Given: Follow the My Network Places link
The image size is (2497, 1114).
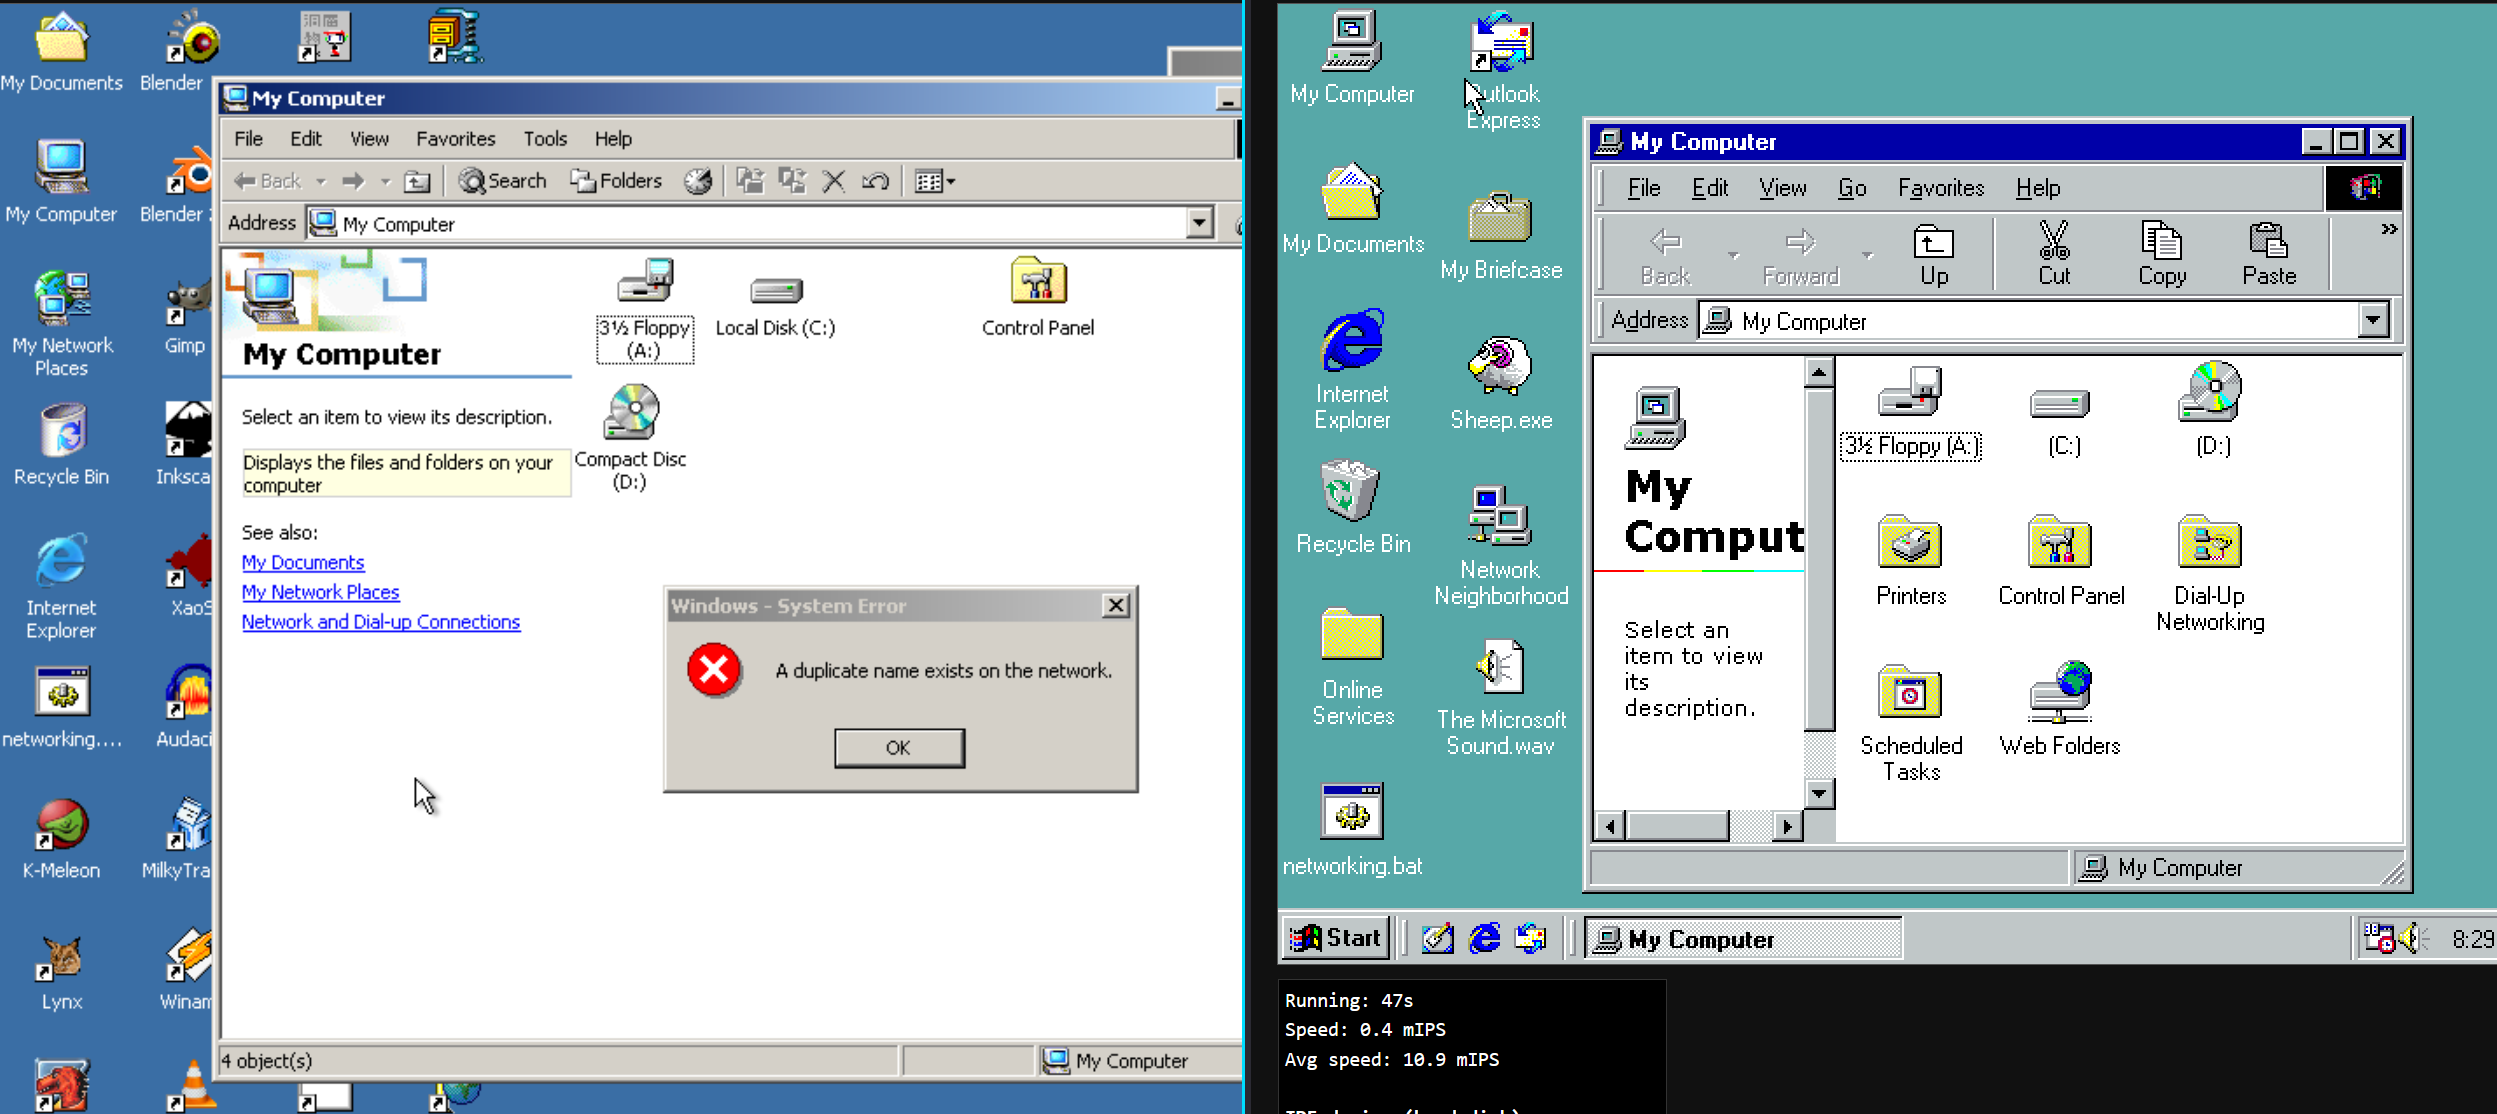Looking at the screenshot, I should click(x=320, y=592).
